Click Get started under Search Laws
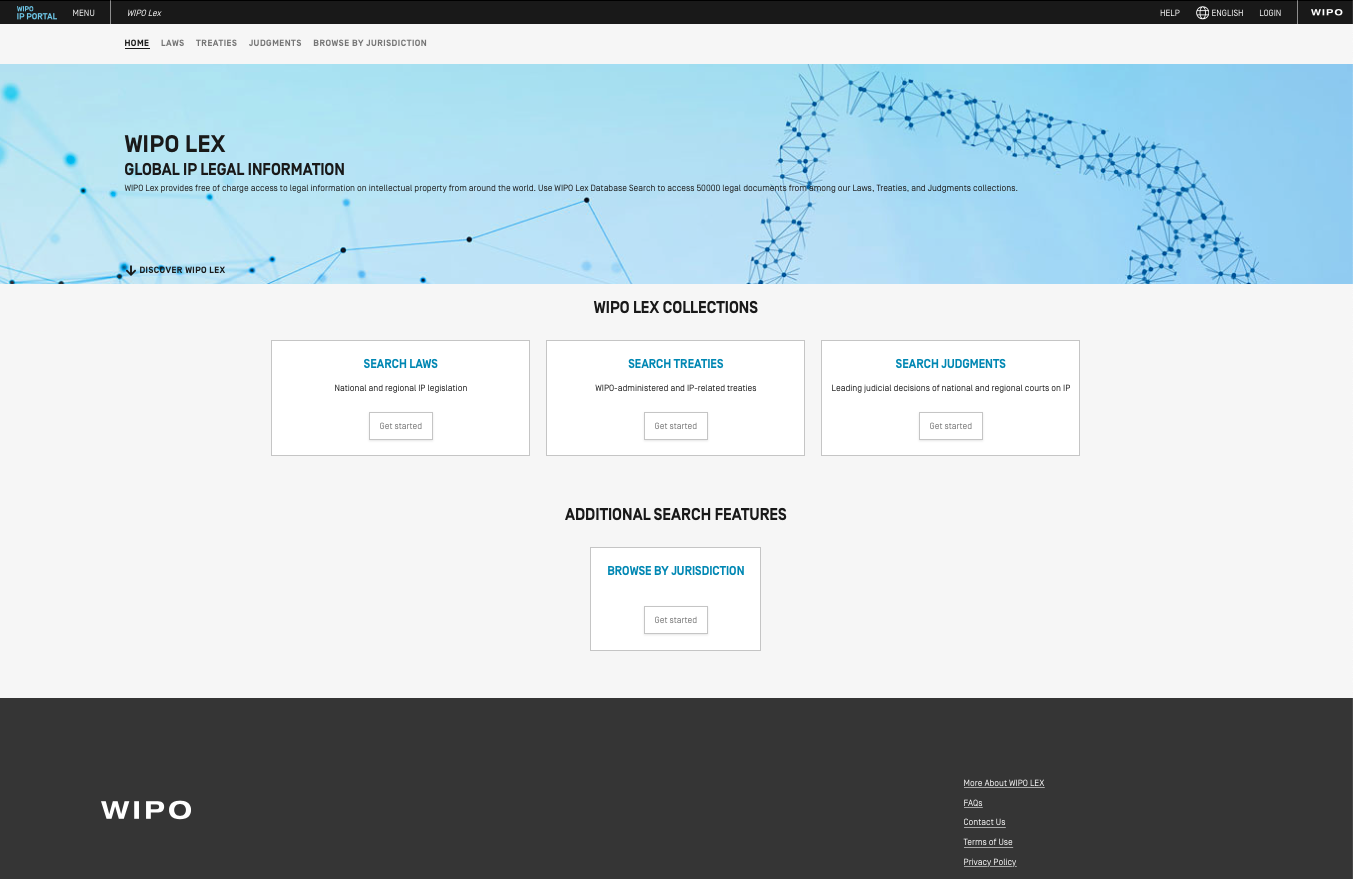The width and height of the screenshot is (1353, 879). click(400, 426)
